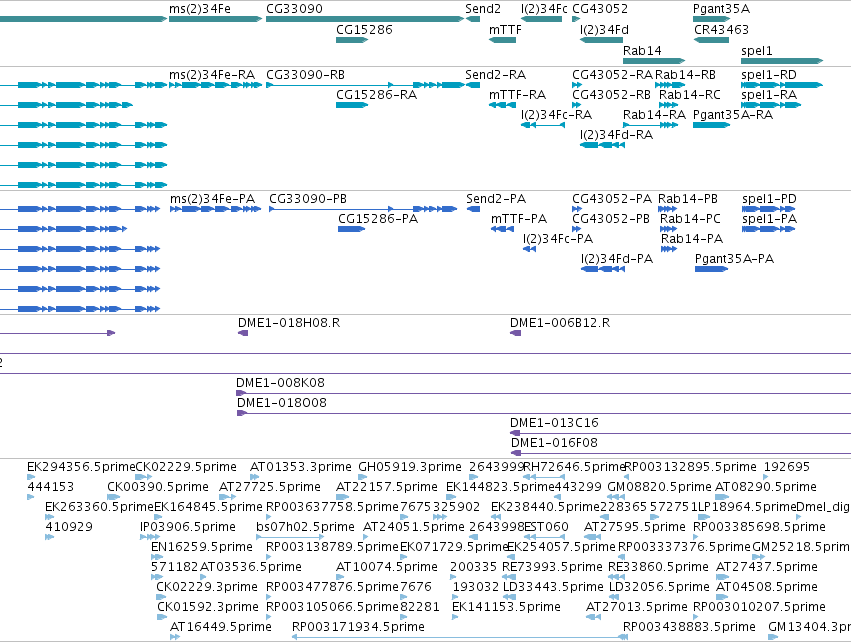Viewport: 851px width, 642px height.
Task: Click the spel1 gene bar
Action: pyautogui.click(x=782, y=61)
